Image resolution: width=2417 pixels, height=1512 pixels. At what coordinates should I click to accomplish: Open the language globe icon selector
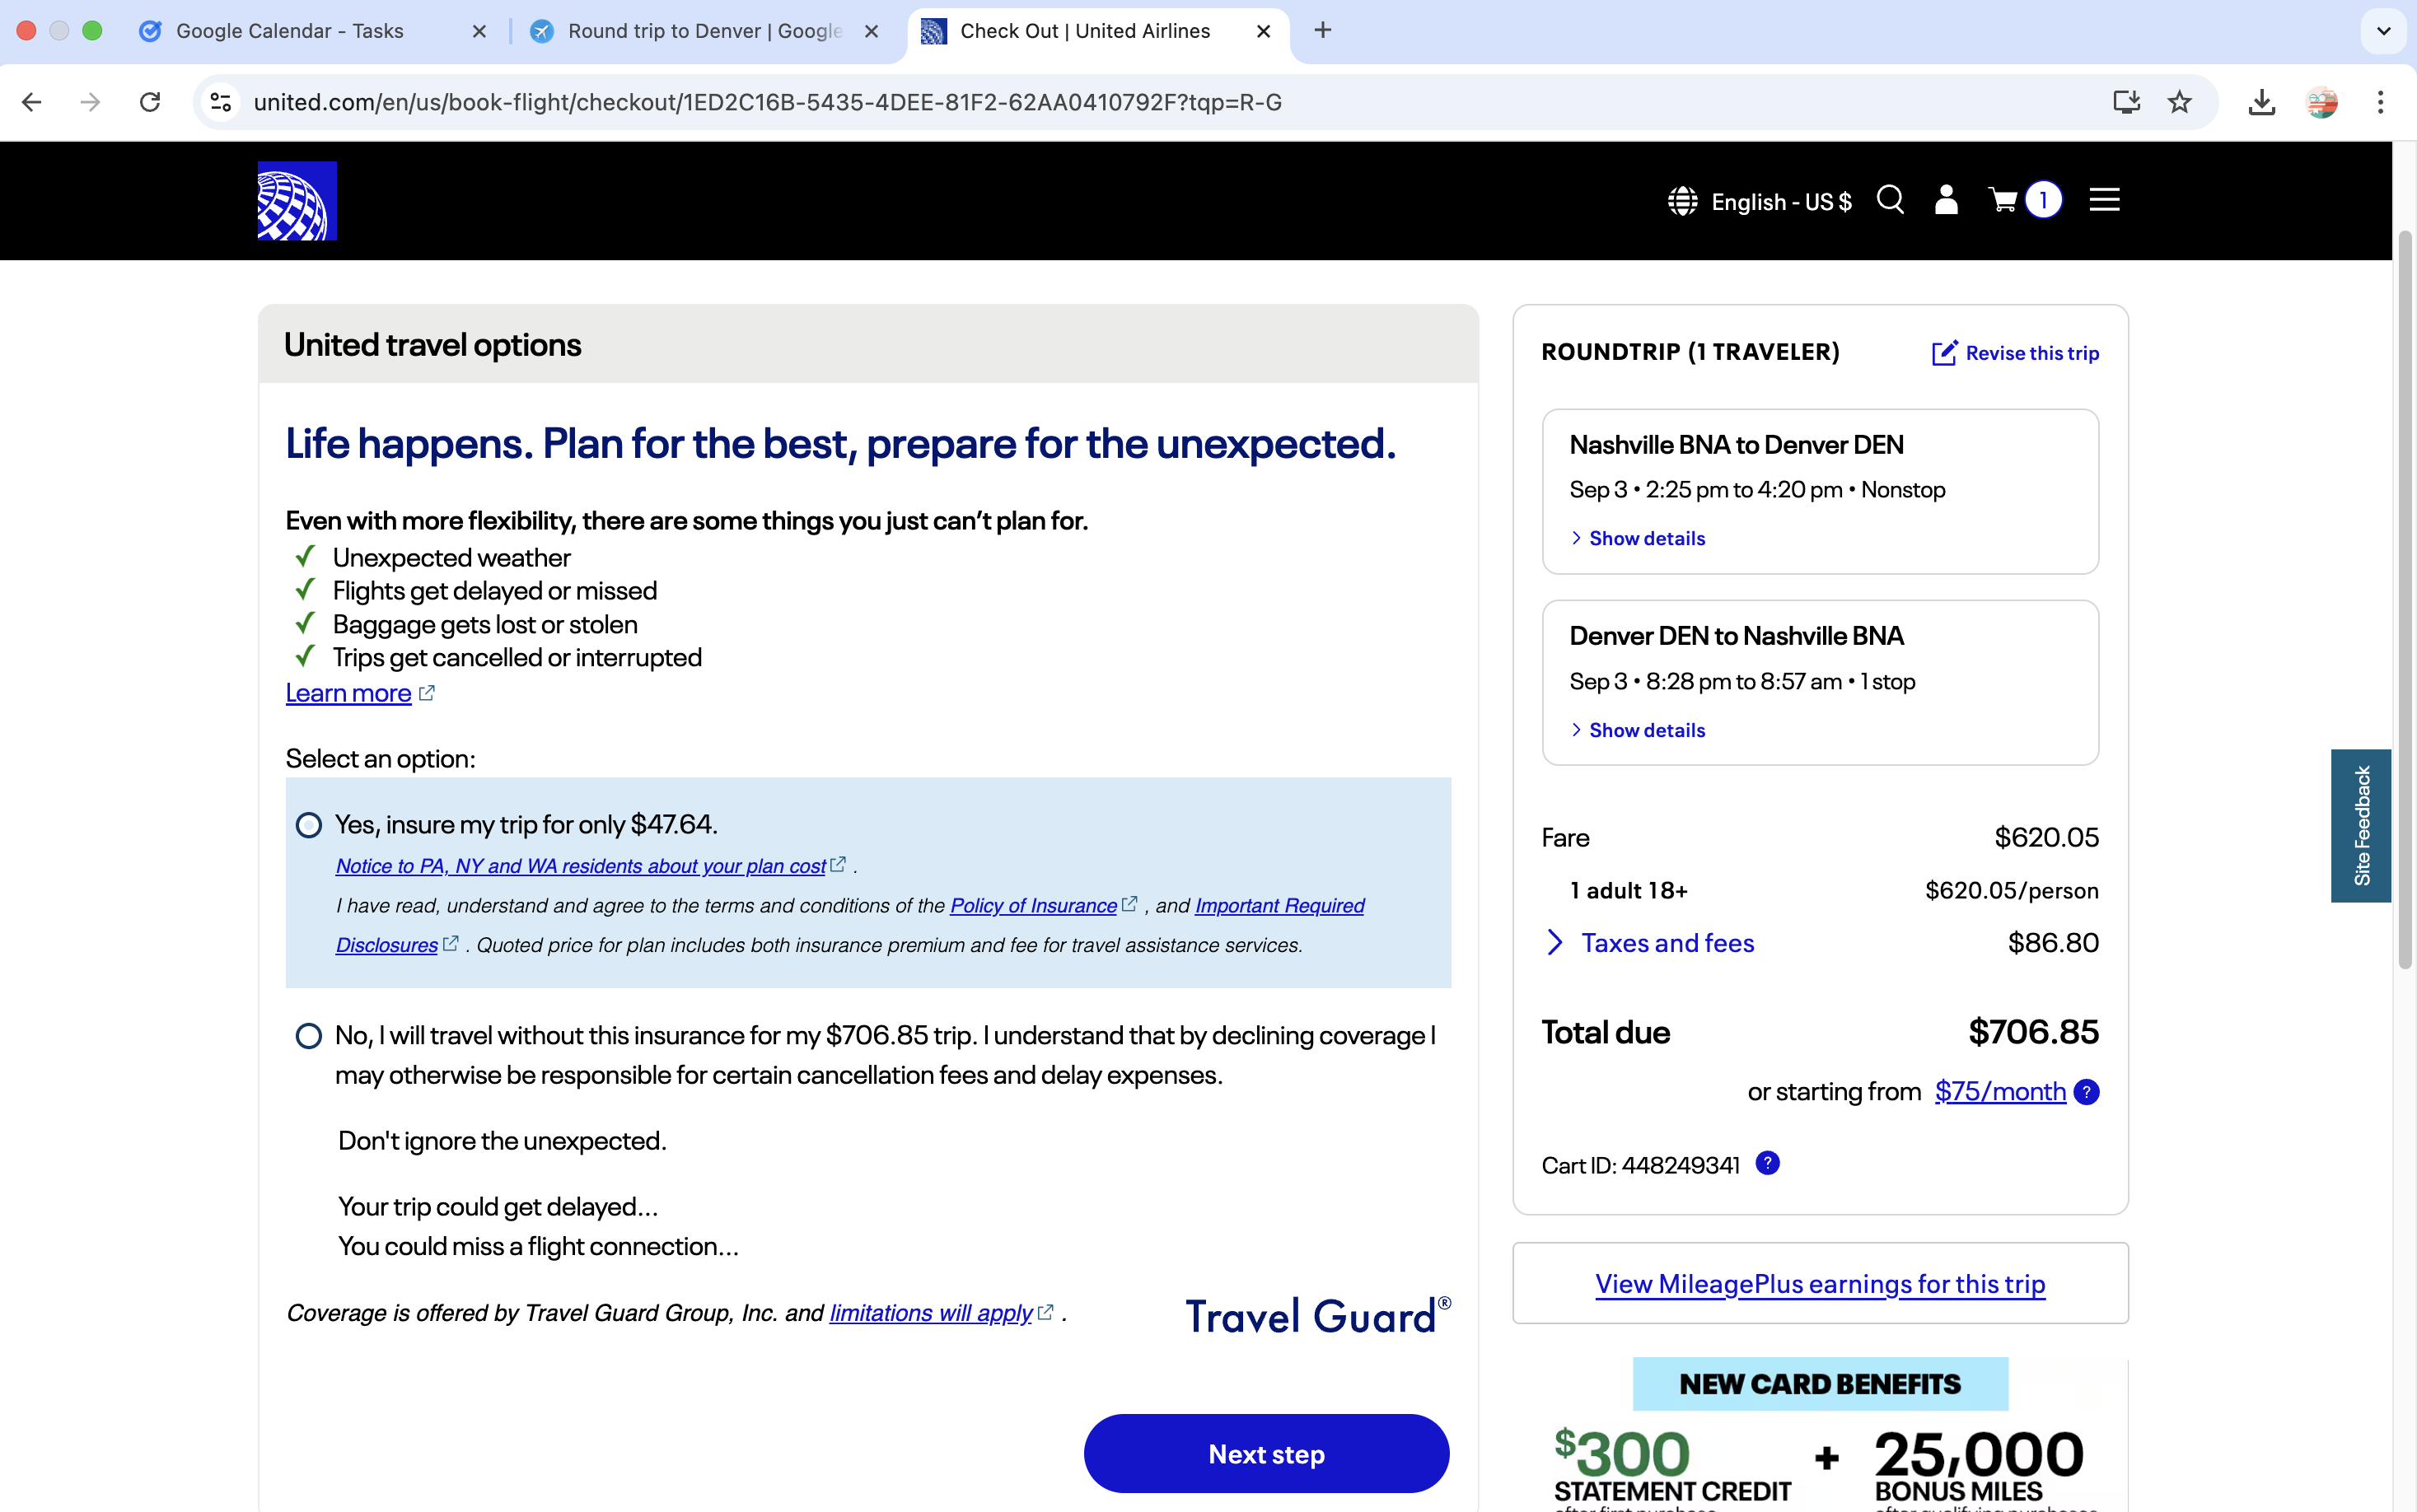(1682, 201)
